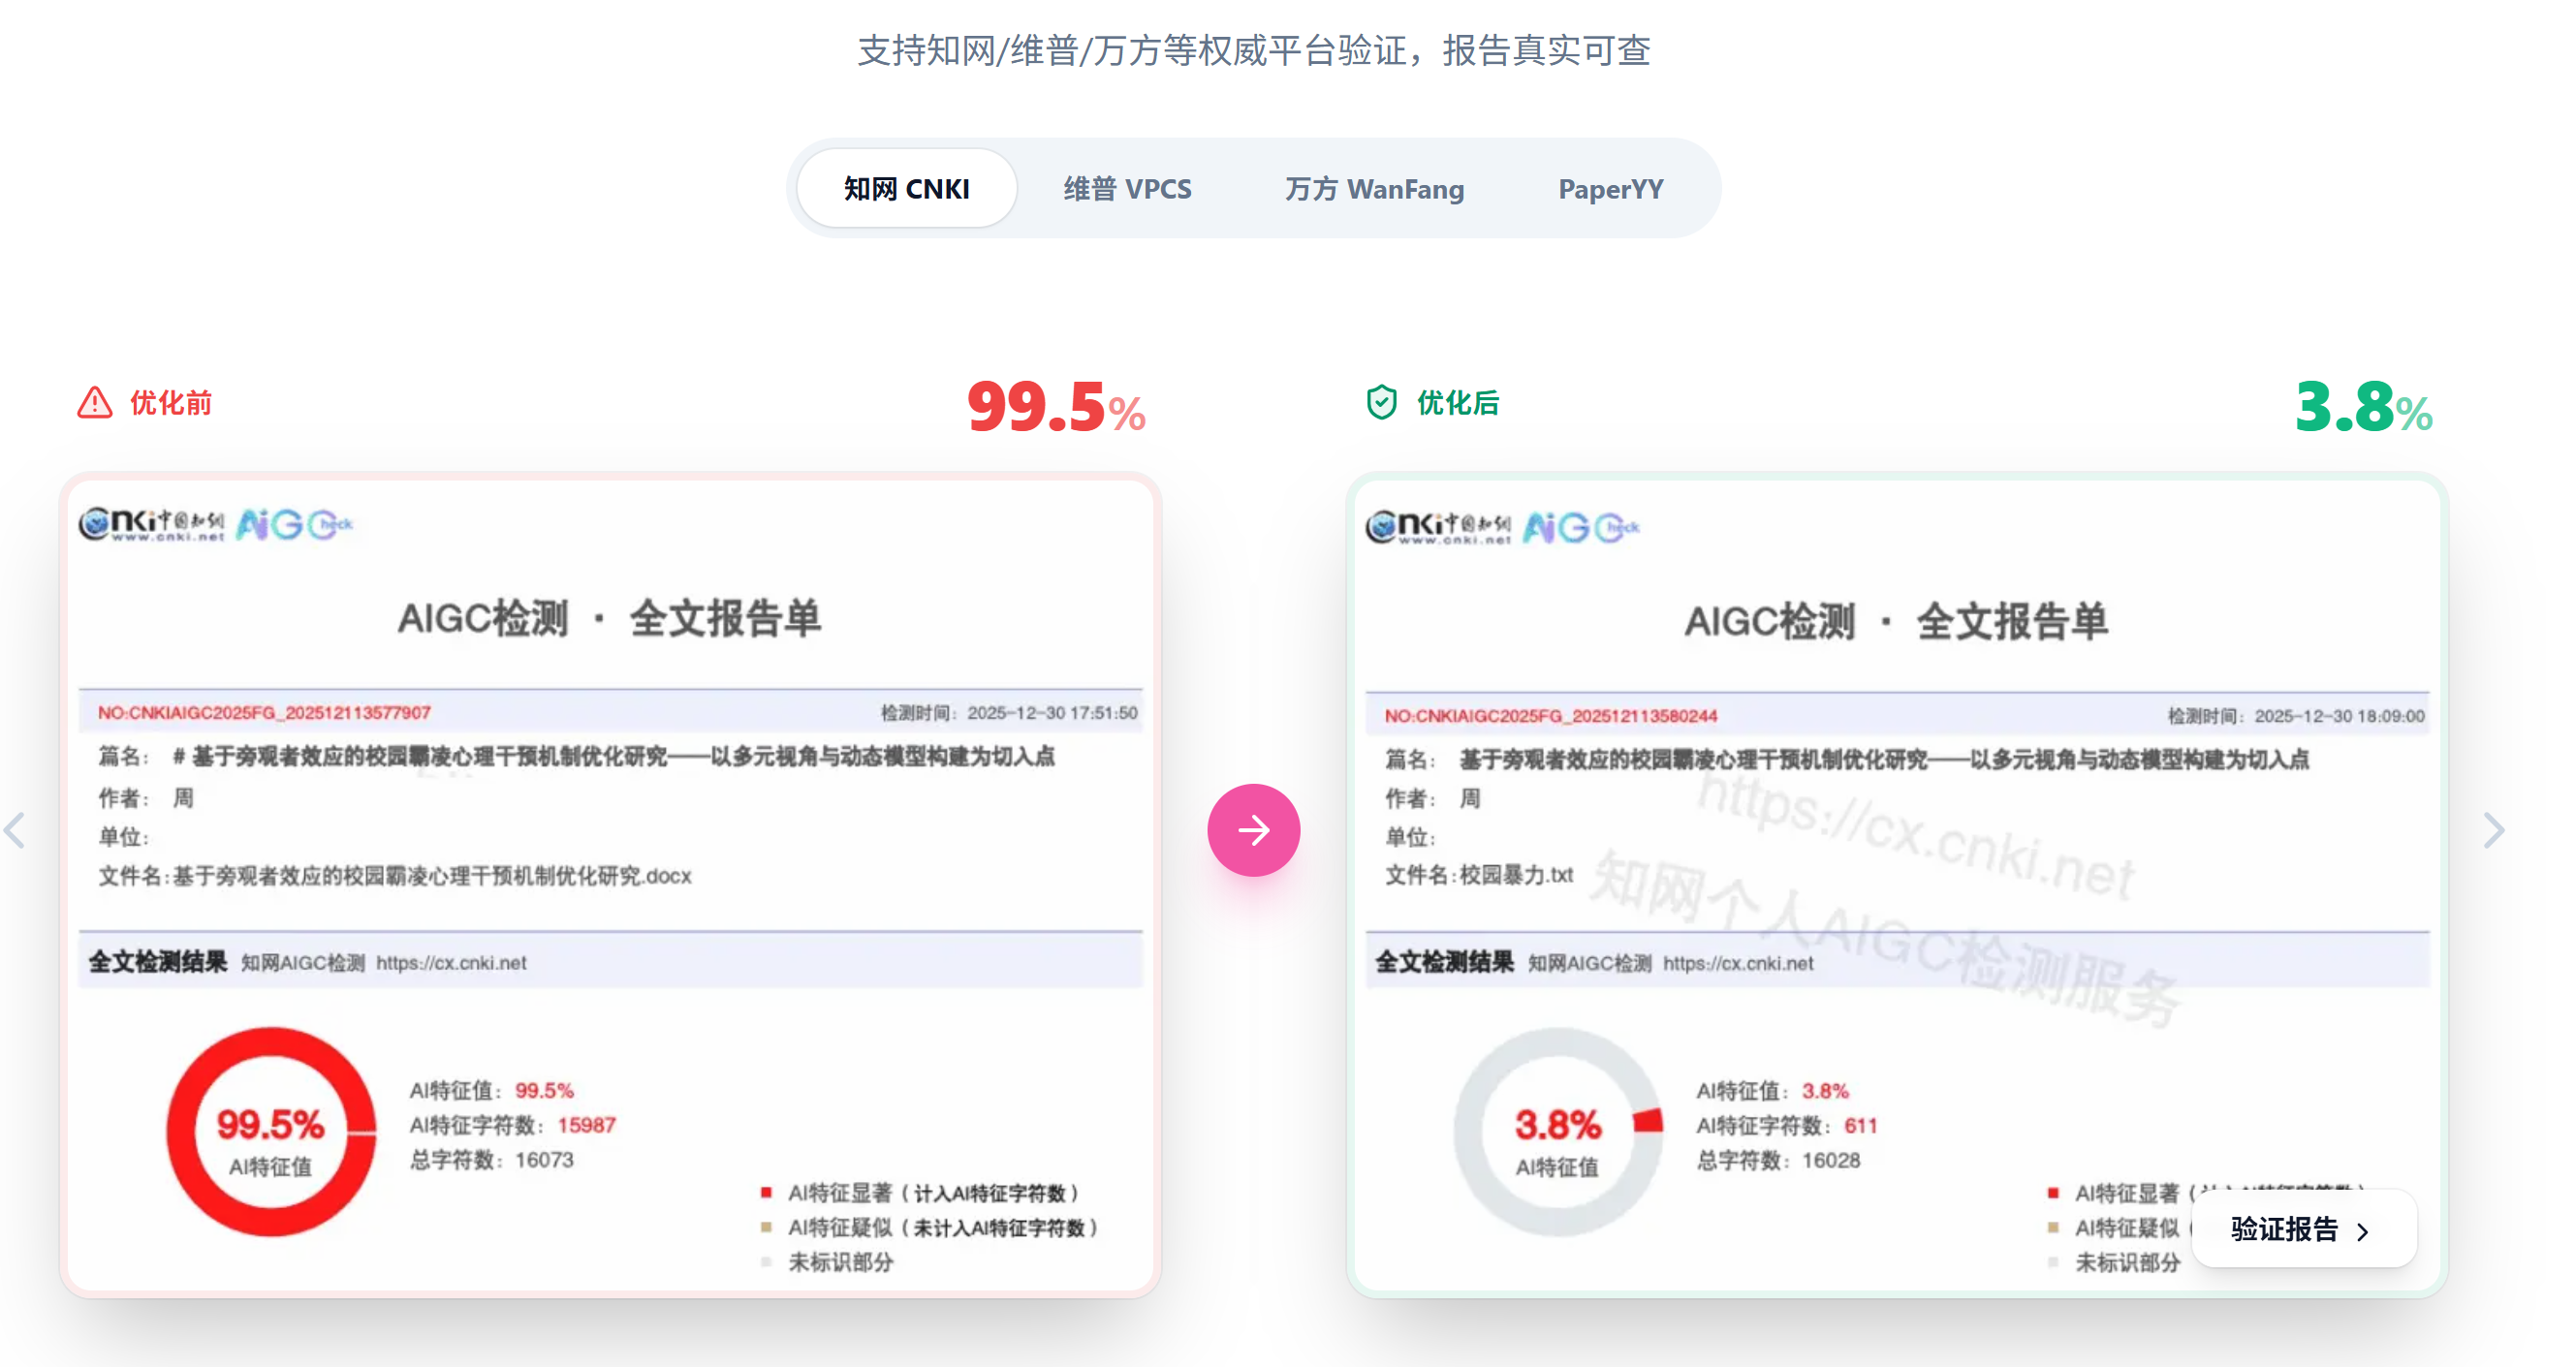This screenshot has height=1367, width=2576.
Task: Click the red 99.5% donut chart
Action: coord(271,1131)
